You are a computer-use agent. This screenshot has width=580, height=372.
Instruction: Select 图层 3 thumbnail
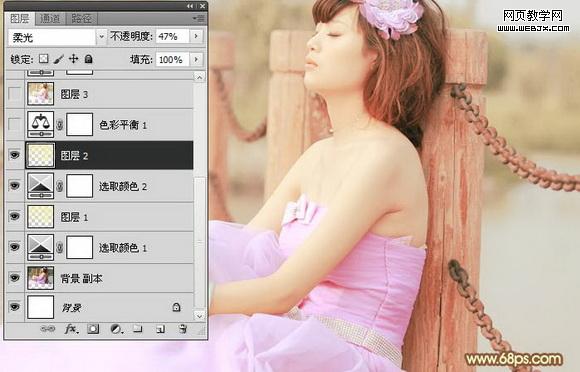tap(41, 94)
